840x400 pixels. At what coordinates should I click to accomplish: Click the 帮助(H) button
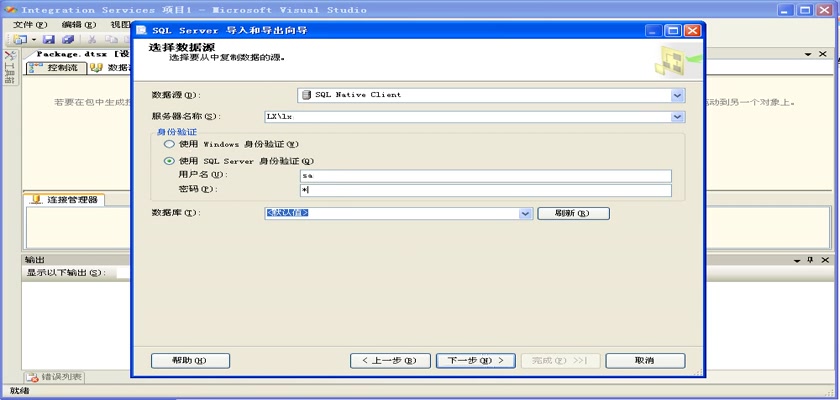tap(190, 360)
